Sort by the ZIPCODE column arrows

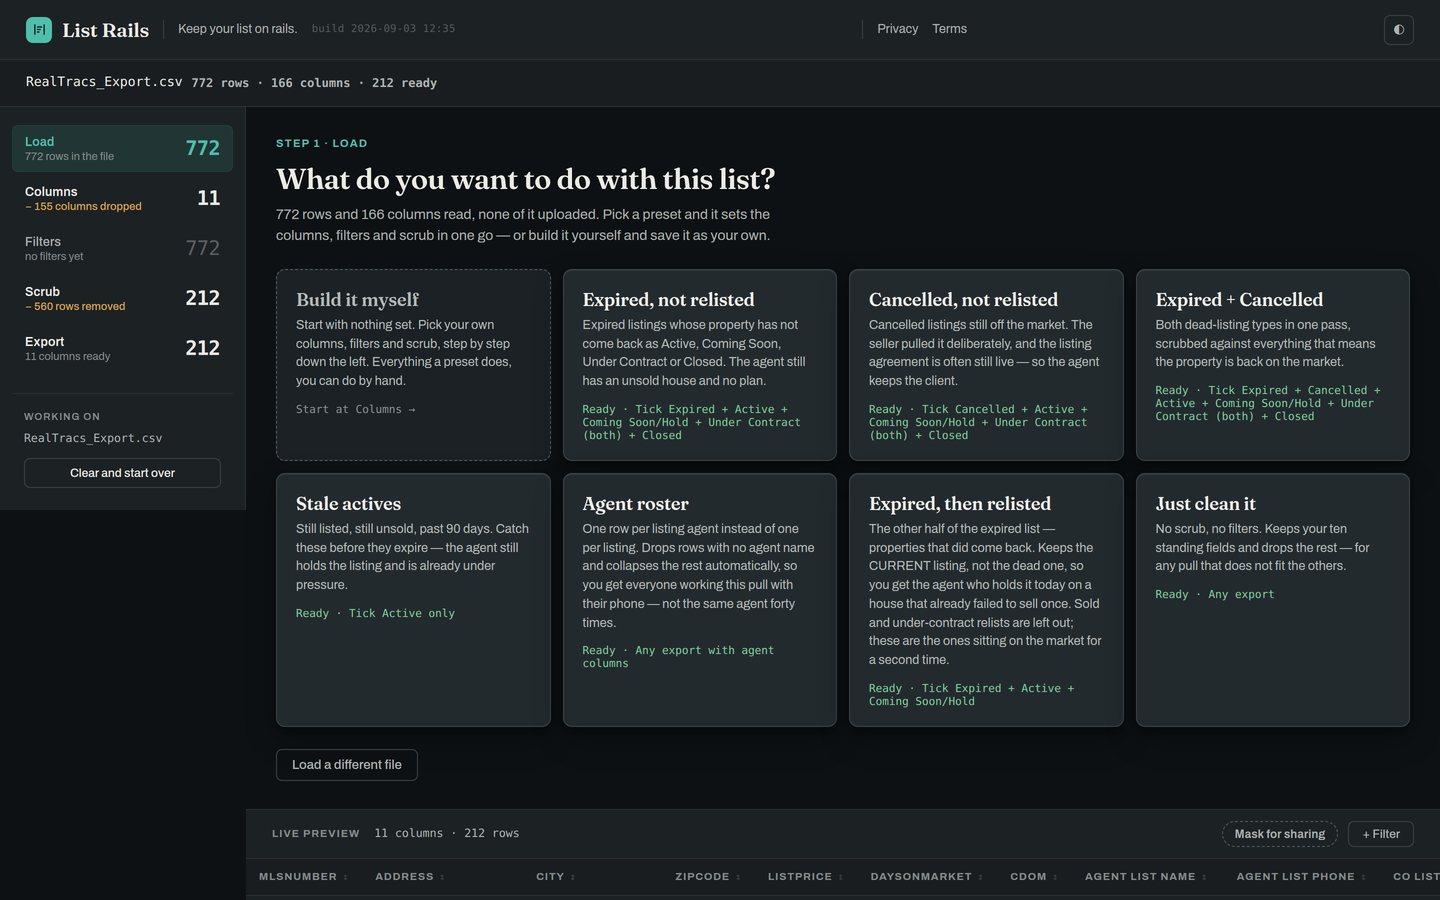pos(738,877)
